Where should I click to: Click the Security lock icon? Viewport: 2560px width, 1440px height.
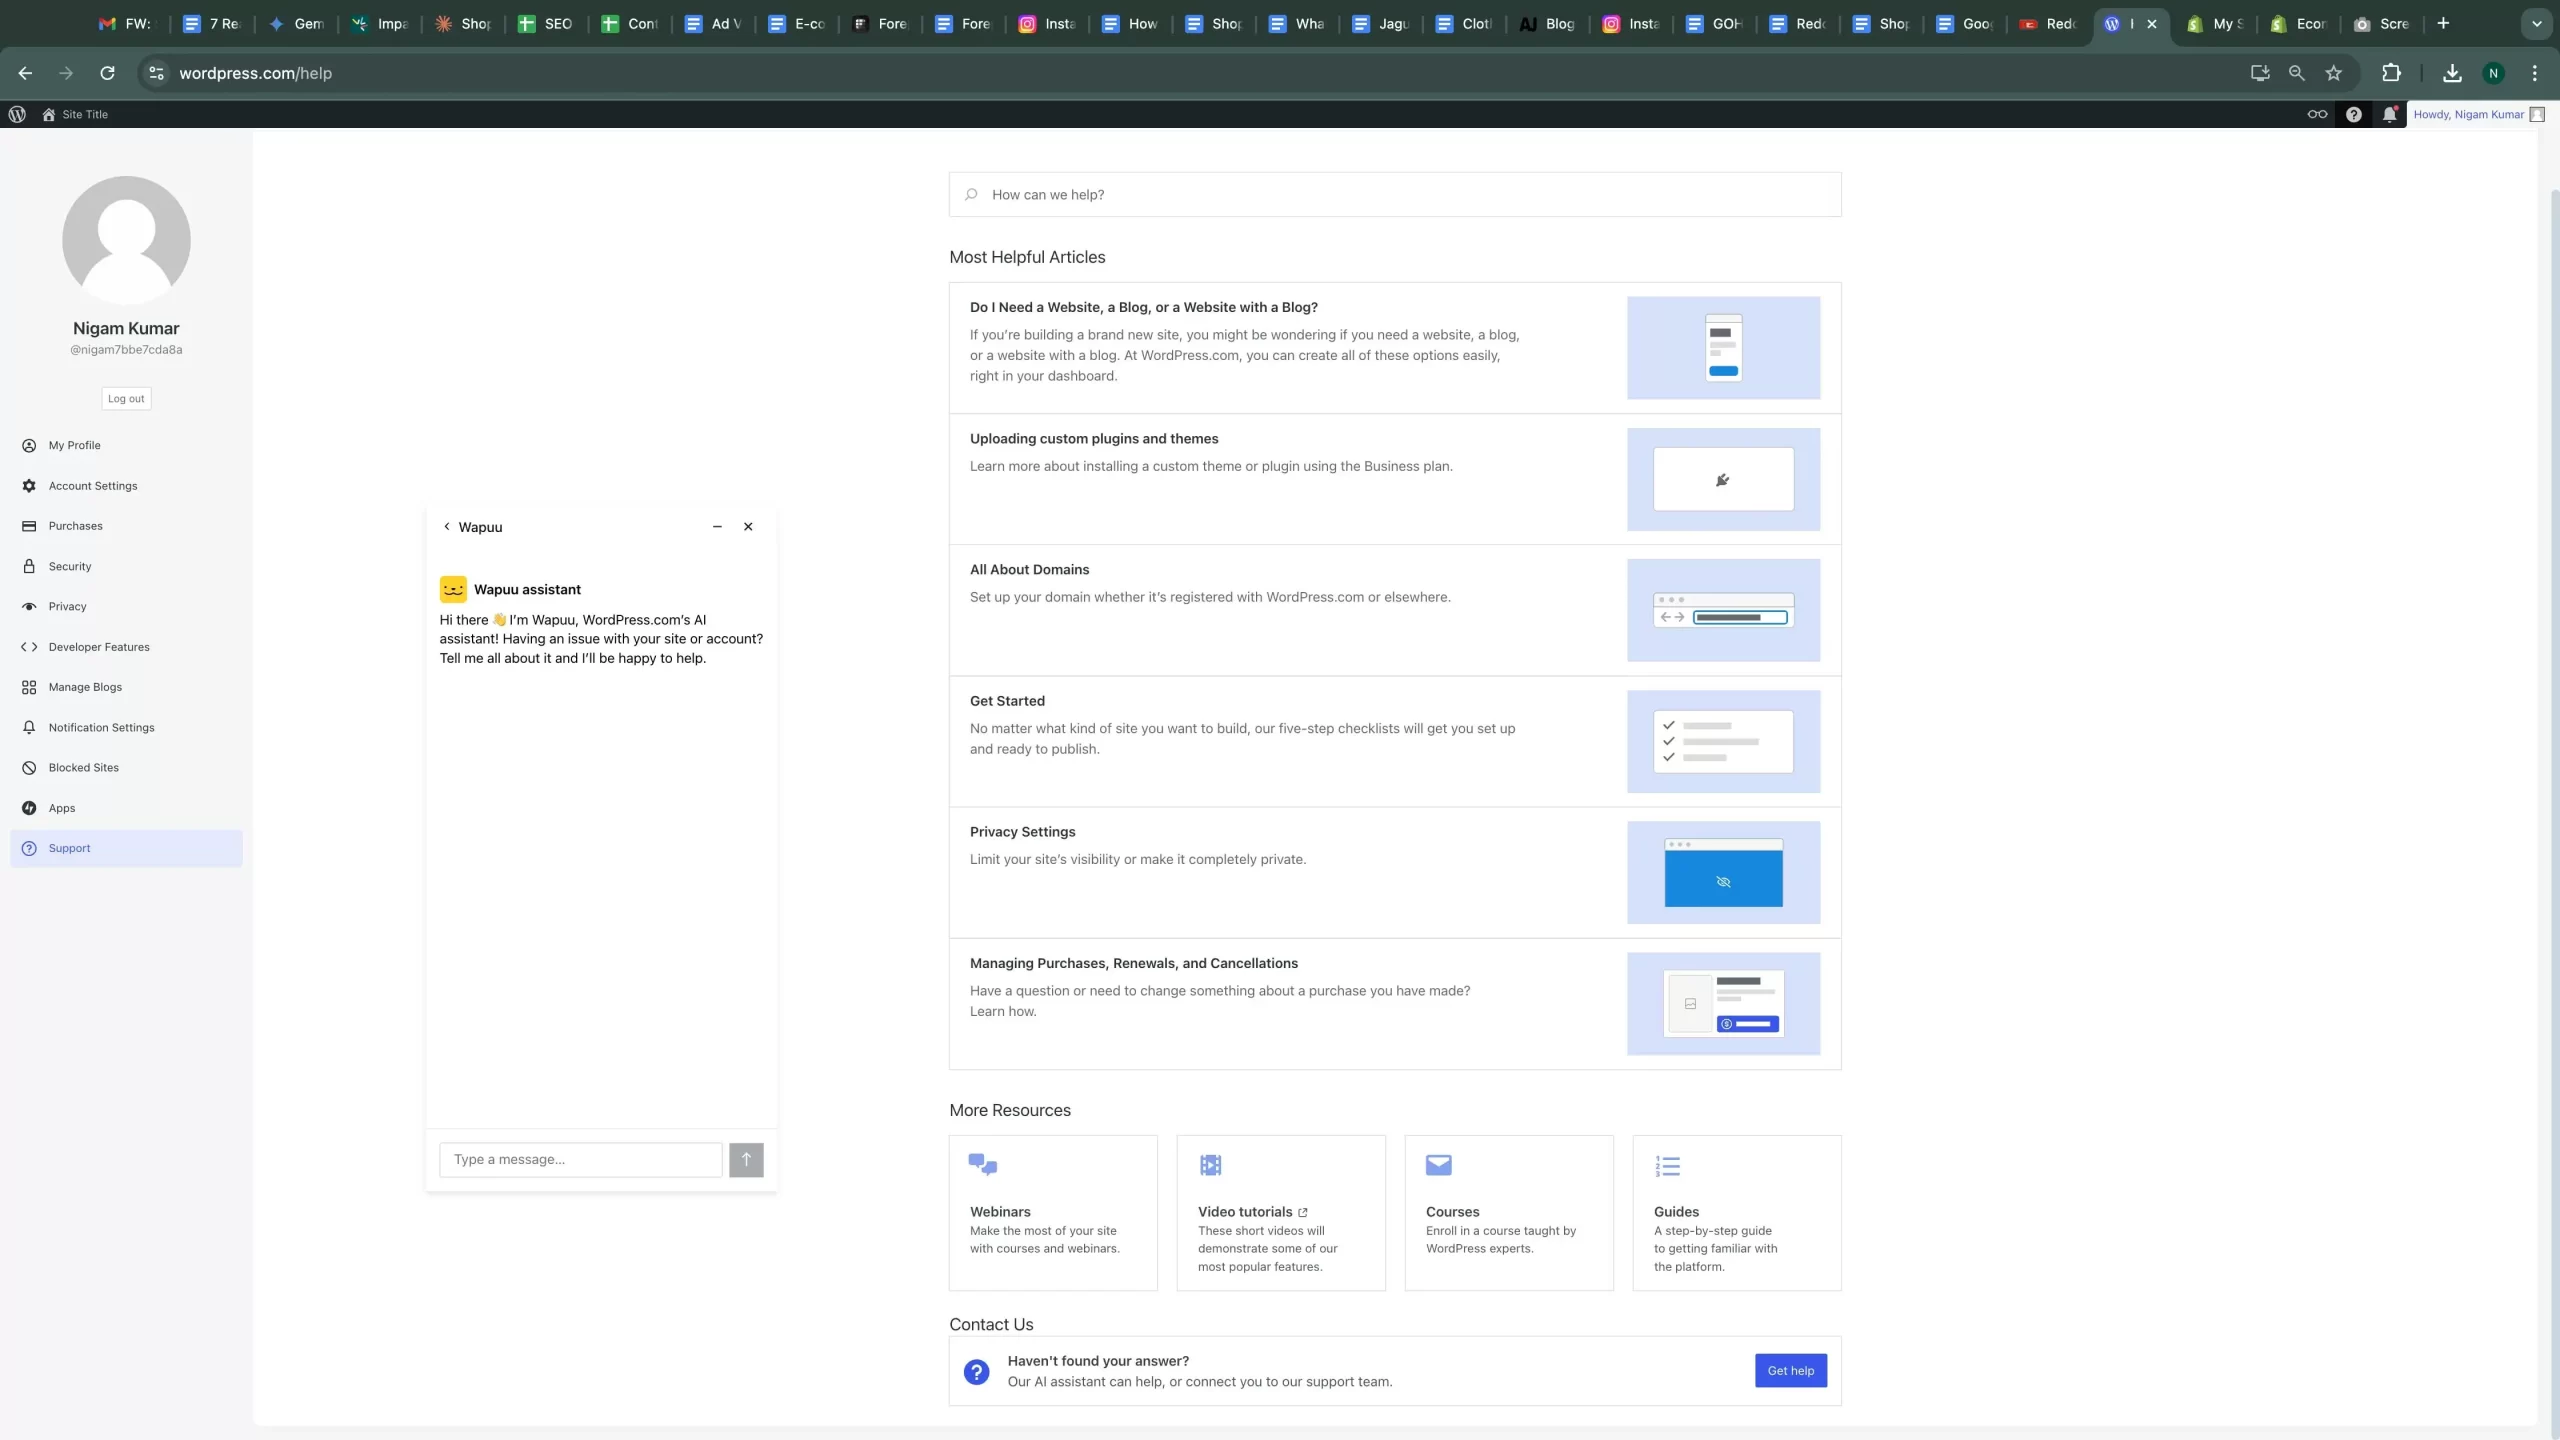29,566
